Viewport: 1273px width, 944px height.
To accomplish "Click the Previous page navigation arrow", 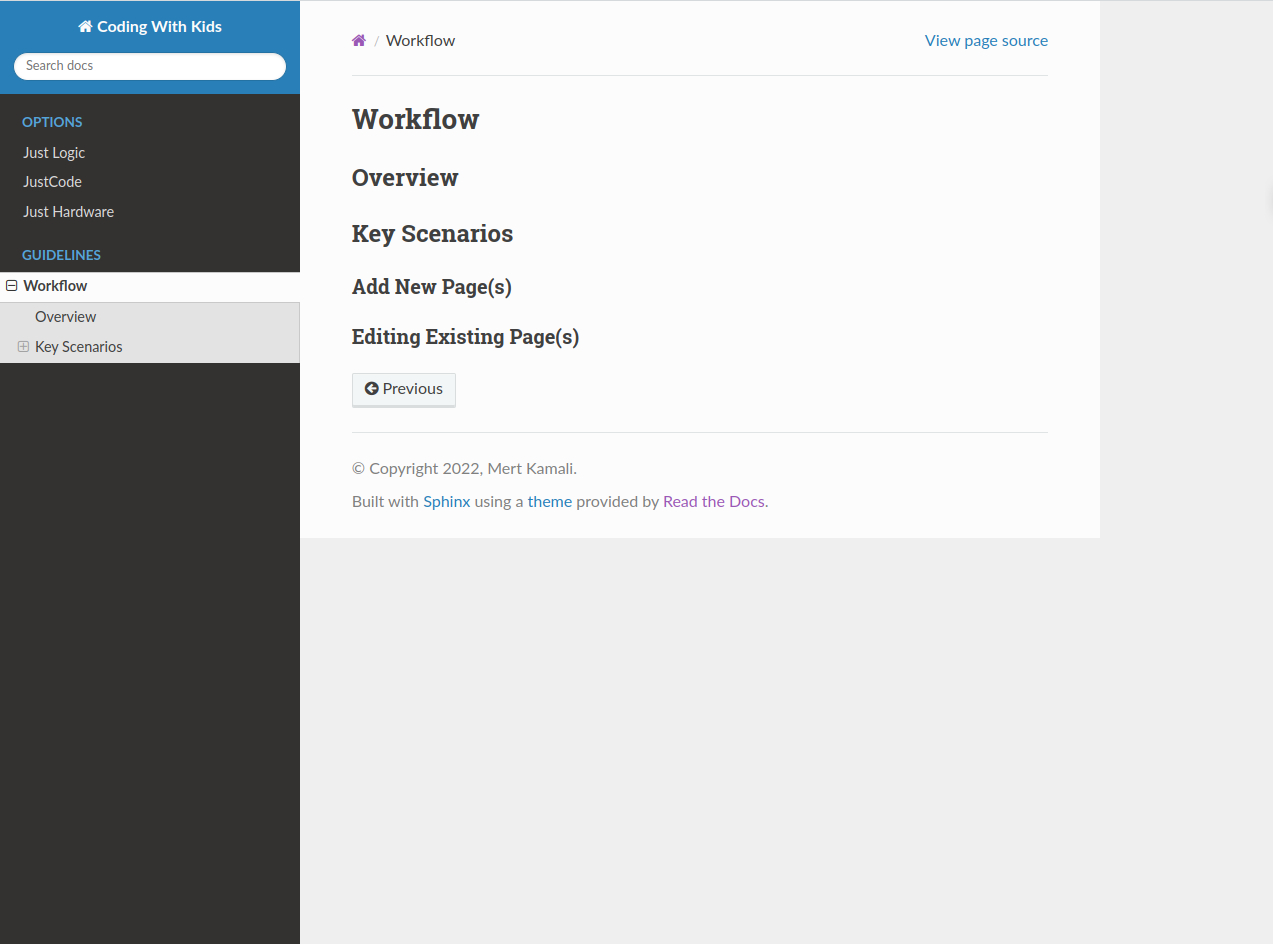I will (x=403, y=389).
